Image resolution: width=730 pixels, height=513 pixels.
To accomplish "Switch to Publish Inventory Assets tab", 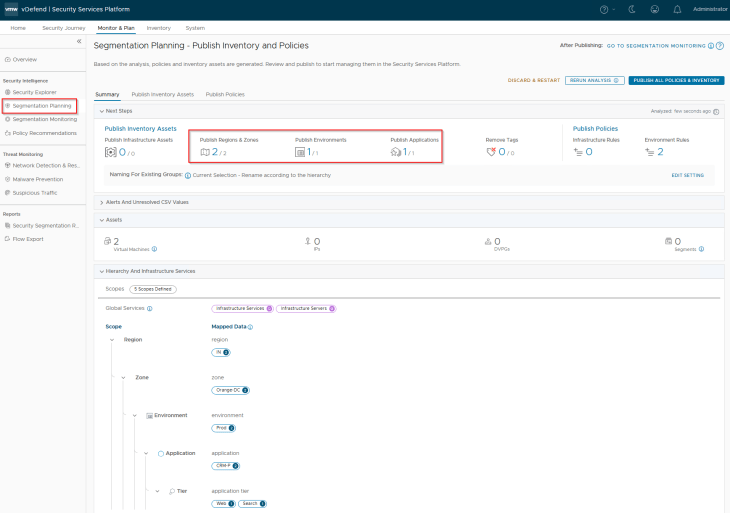I will click(x=162, y=94).
